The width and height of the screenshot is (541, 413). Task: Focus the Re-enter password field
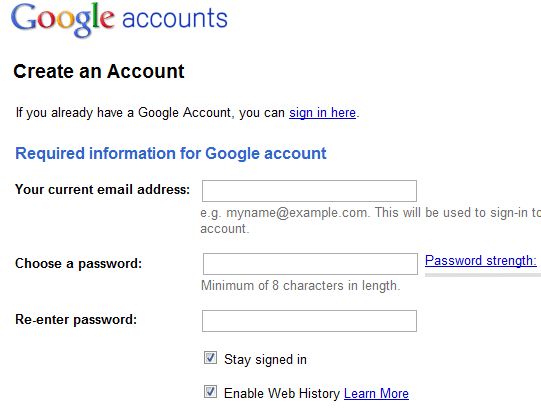(x=309, y=321)
